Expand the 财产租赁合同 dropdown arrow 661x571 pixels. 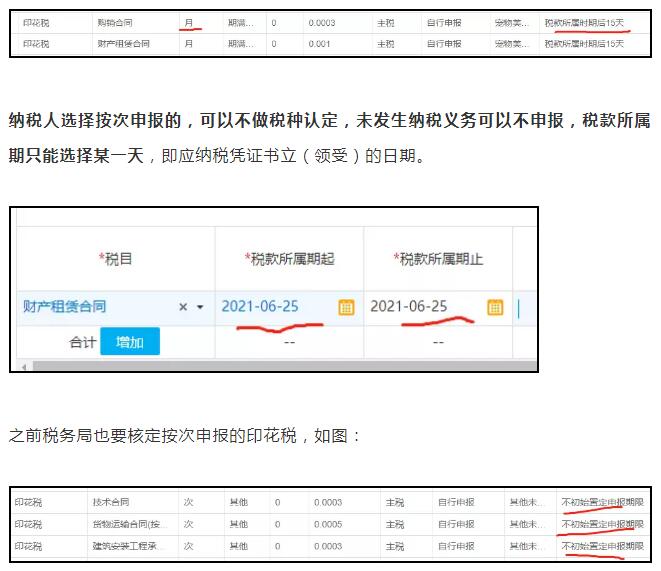coord(200,307)
